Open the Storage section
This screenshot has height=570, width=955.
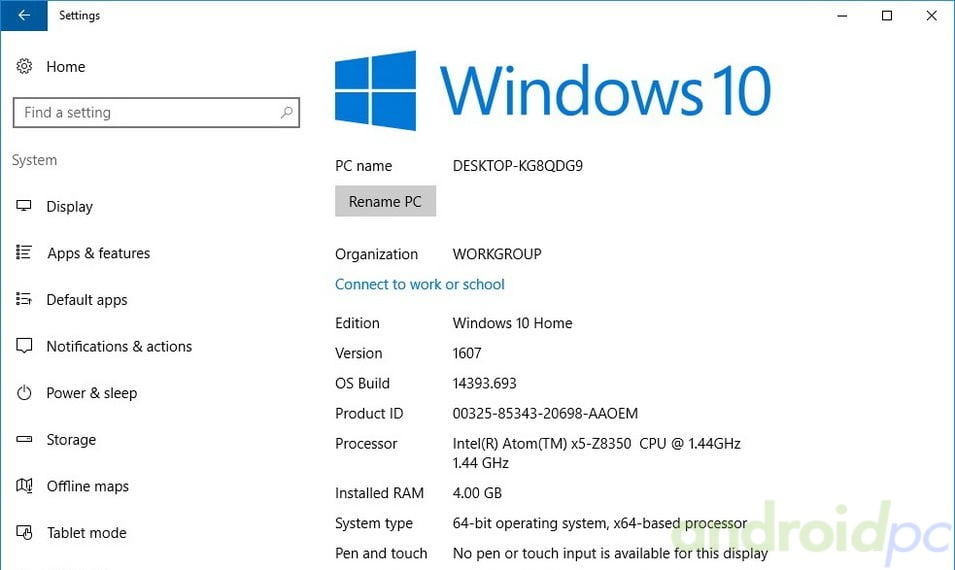click(71, 440)
